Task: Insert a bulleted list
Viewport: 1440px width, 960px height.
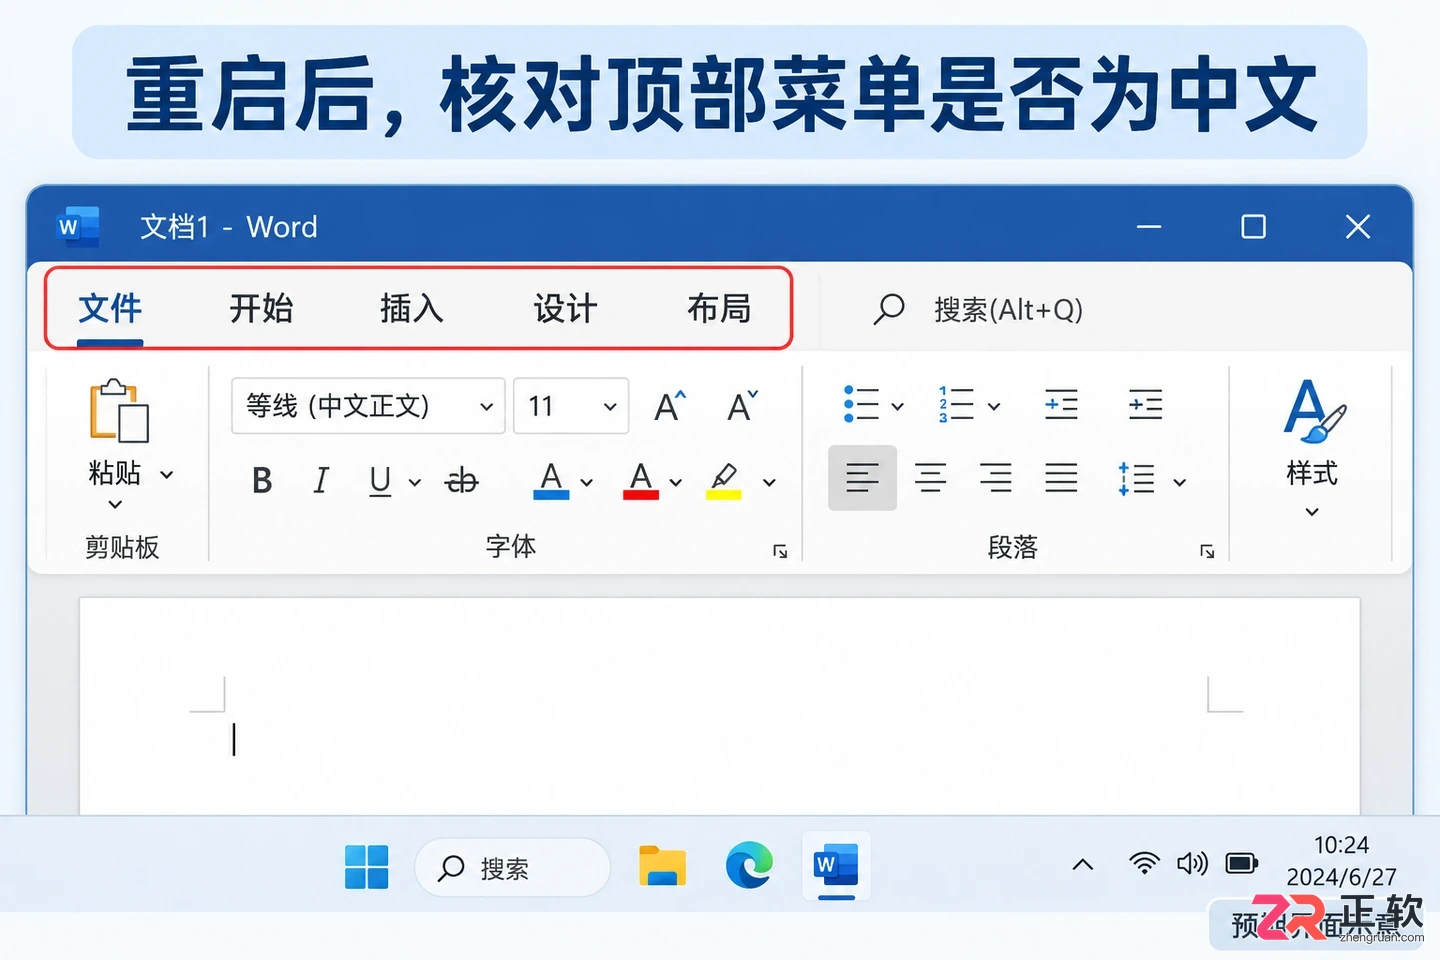Action: tap(861, 405)
